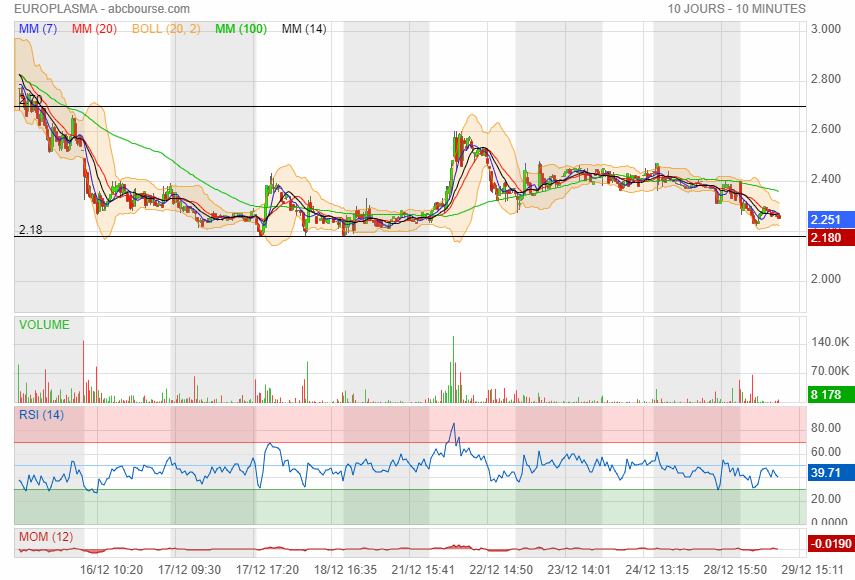Click the RSI (14) panel label
The height and width of the screenshot is (580, 855).
(x=41, y=415)
